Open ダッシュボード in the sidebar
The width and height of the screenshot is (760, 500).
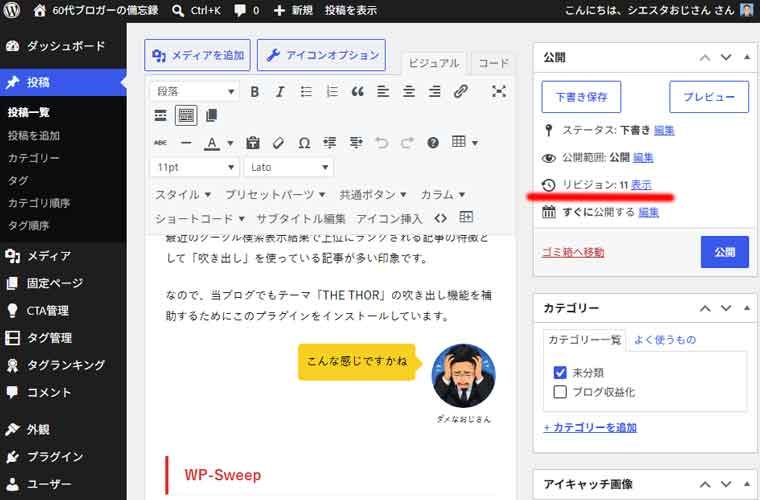pos(63,46)
